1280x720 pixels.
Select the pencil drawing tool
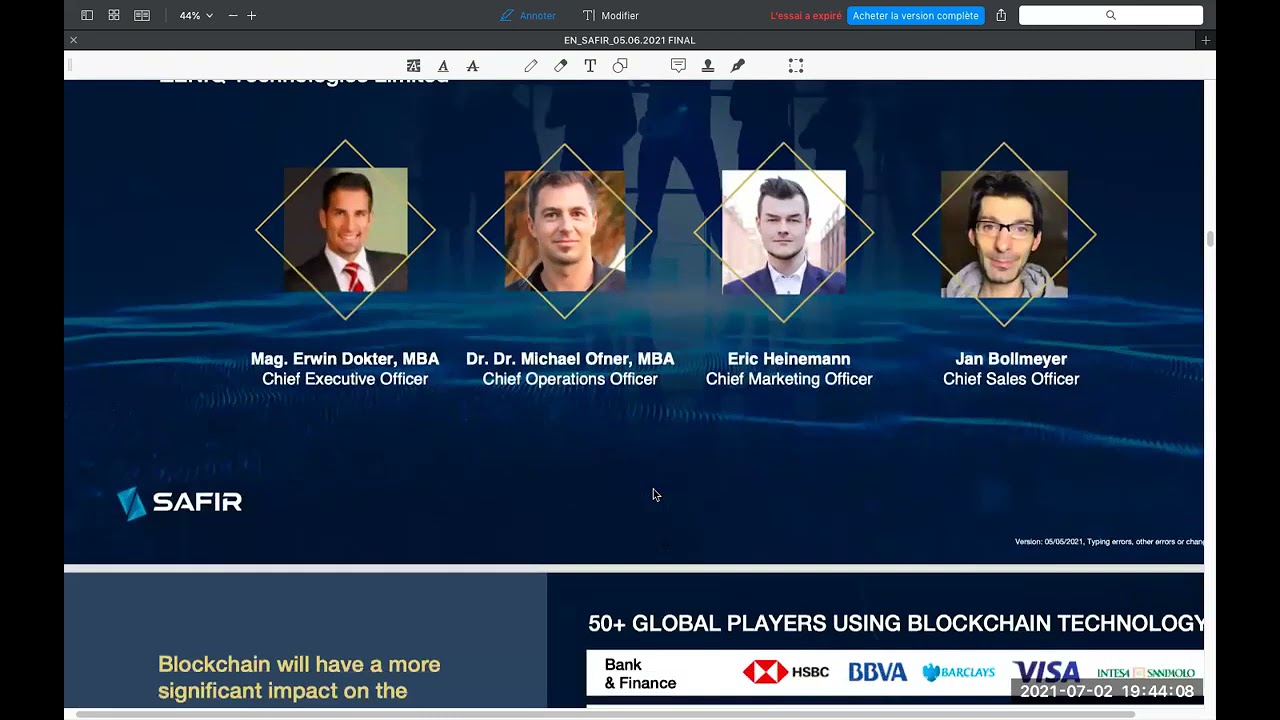[x=531, y=66]
